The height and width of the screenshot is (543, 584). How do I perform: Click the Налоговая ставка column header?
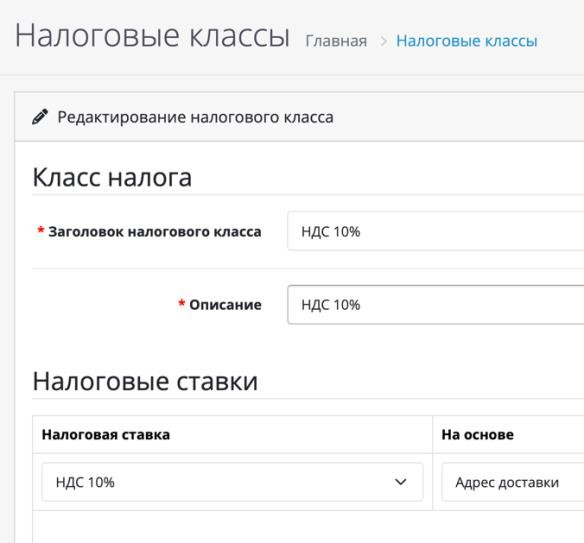click(x=106, y=435)
